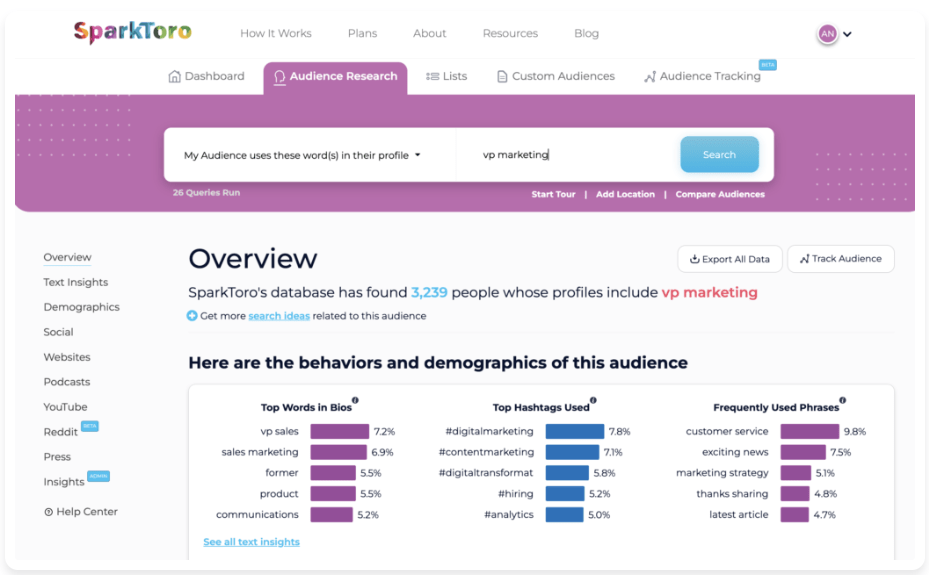The width and height of the screenshot is (929, 575).
Task: Click the 'communications' bio word
Action: 257,514
